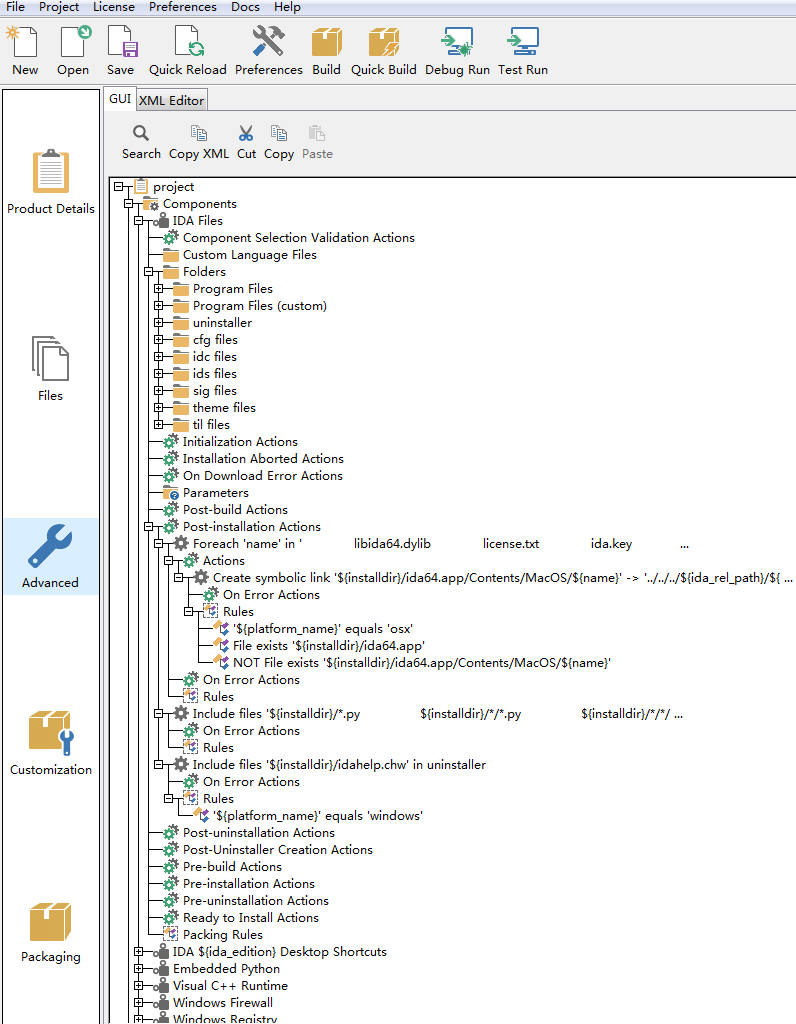Image resolution: width=796 pixels, height=1024 pixels.
Task: Click the greyed Paste icon
Action: coord(317,134)
